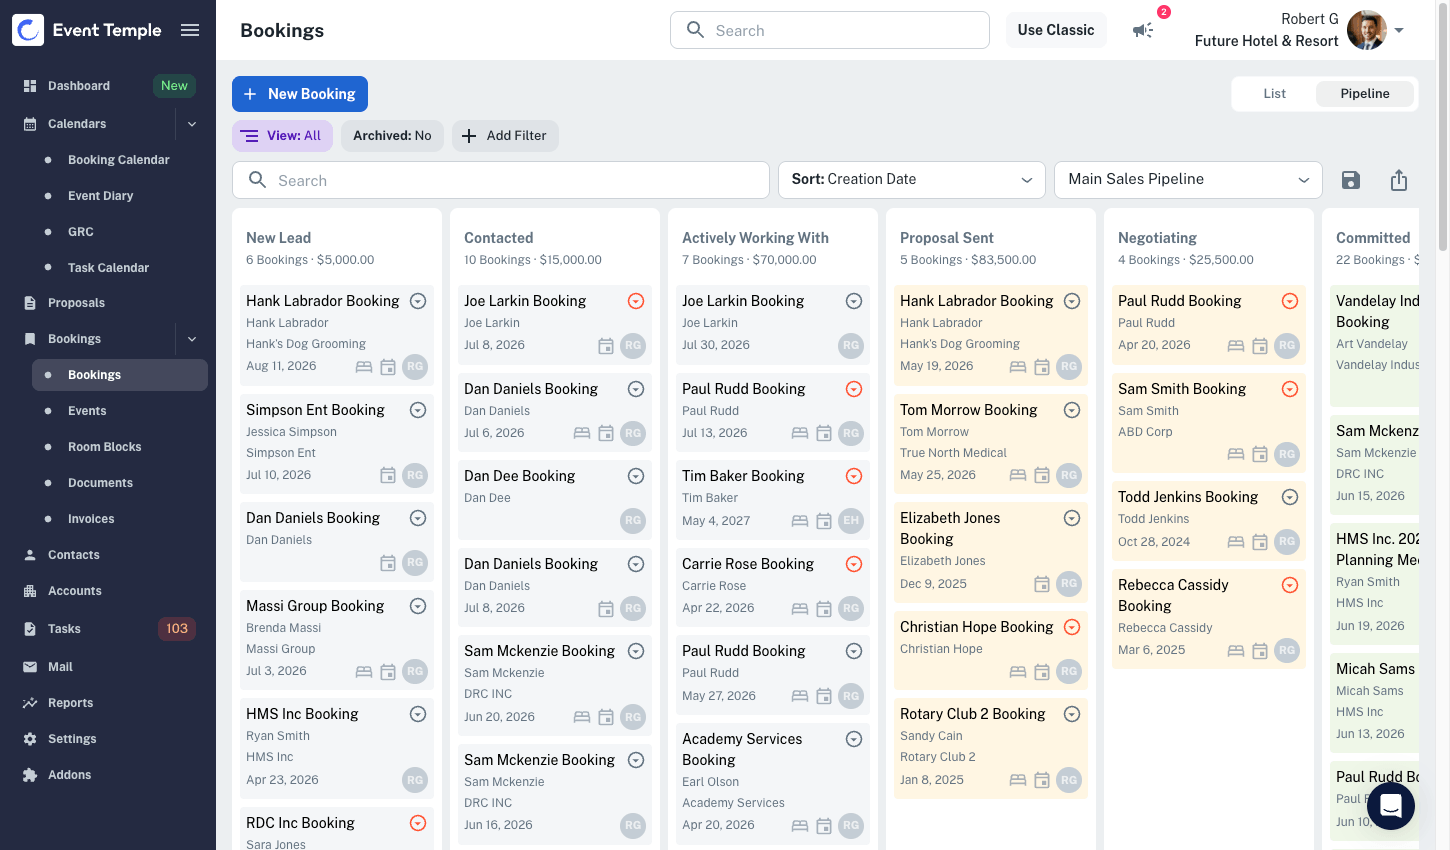
Task: Toggle status circle on Massi Group Booking card
Action: pos(418,606)
